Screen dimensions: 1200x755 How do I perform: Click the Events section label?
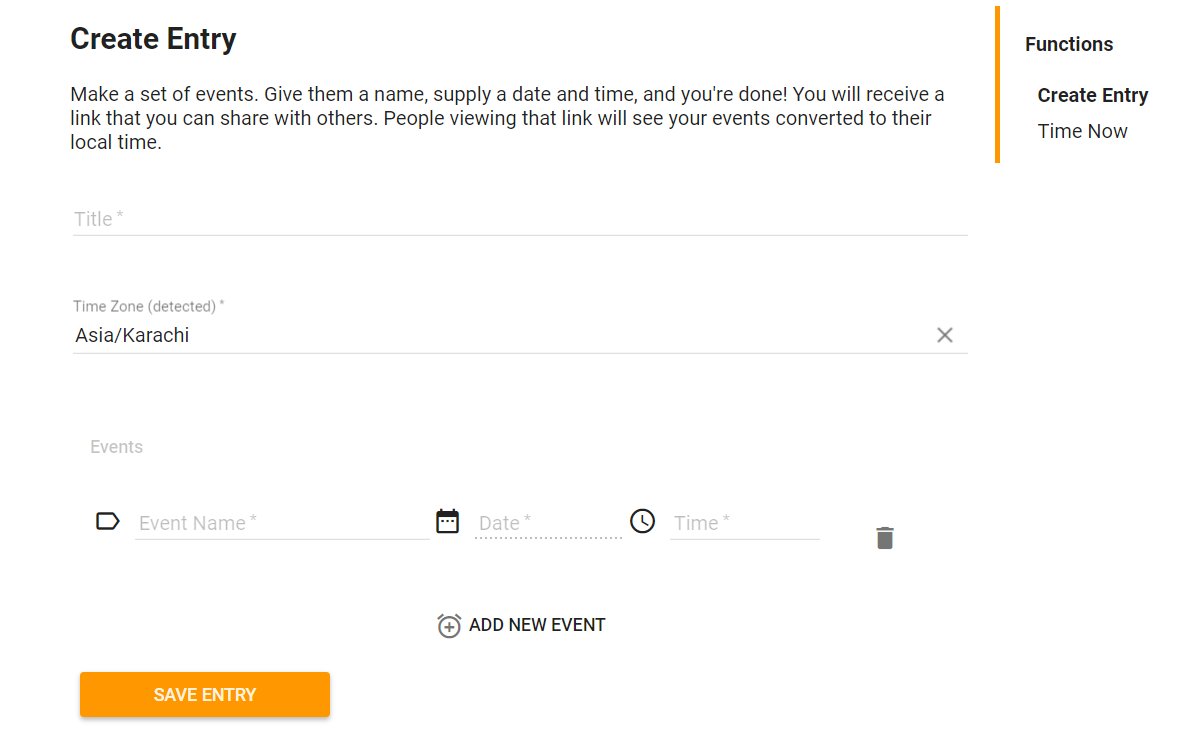(x=116, y=447)
